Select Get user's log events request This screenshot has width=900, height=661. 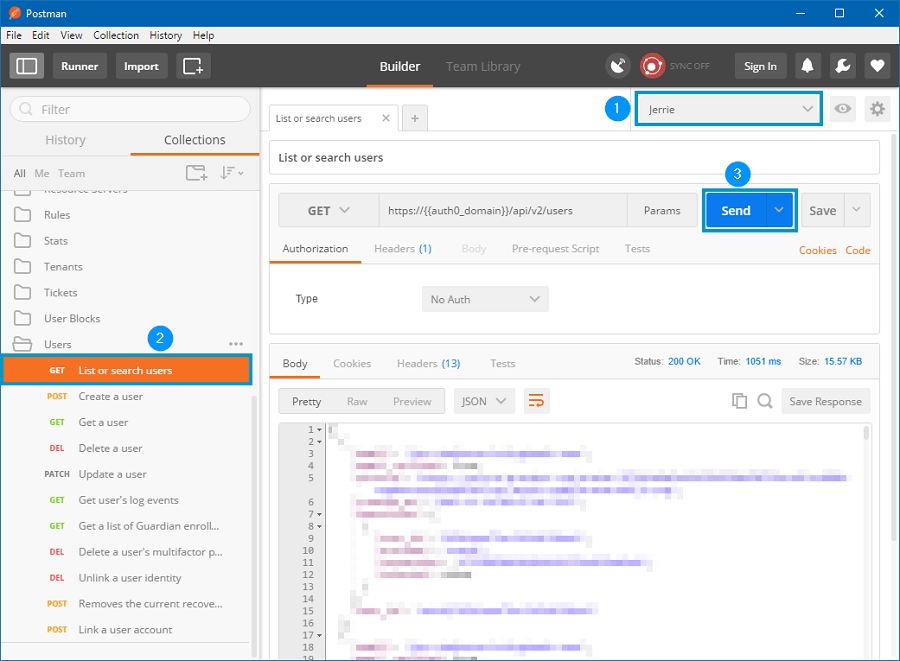127,500
